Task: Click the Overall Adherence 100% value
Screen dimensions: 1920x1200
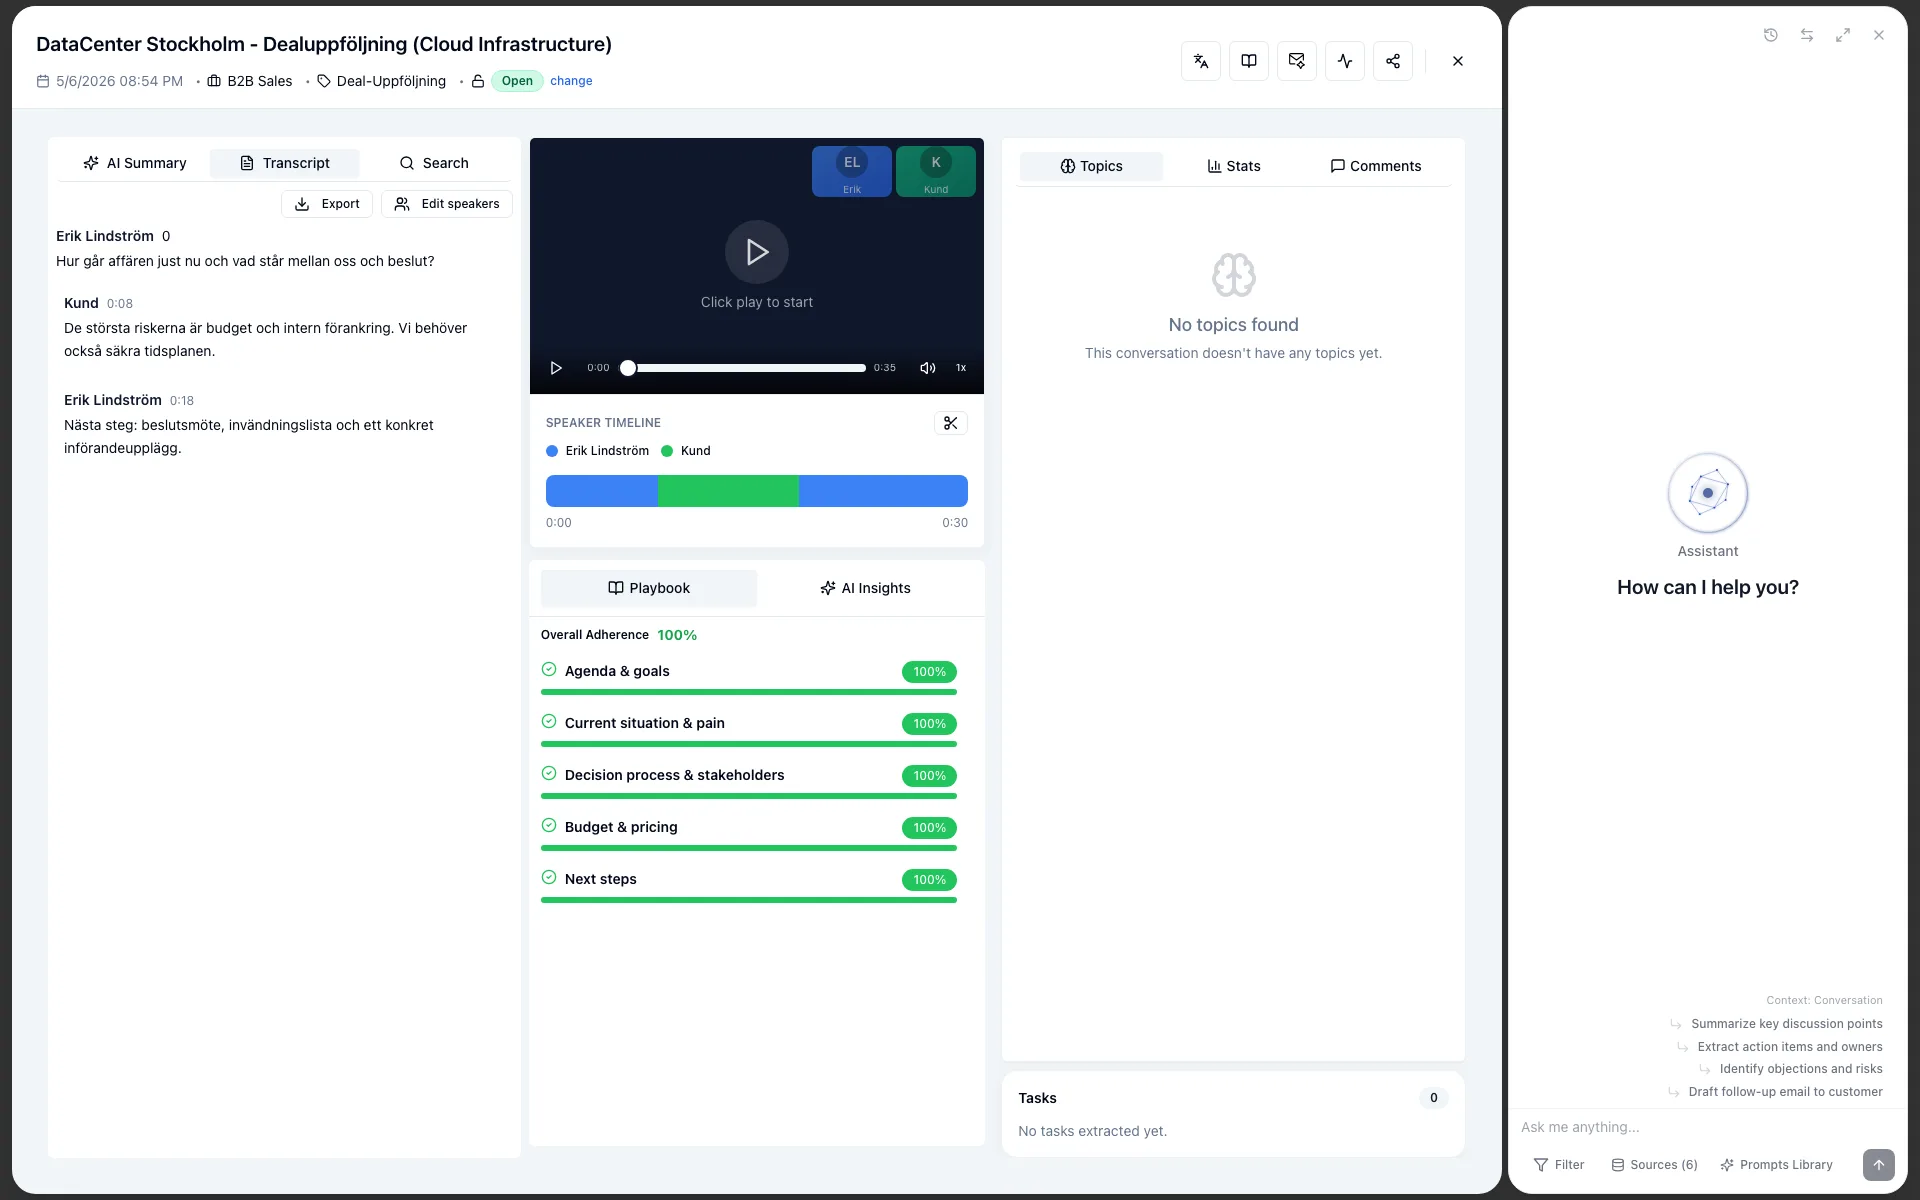Action: [x=677, y=635]
